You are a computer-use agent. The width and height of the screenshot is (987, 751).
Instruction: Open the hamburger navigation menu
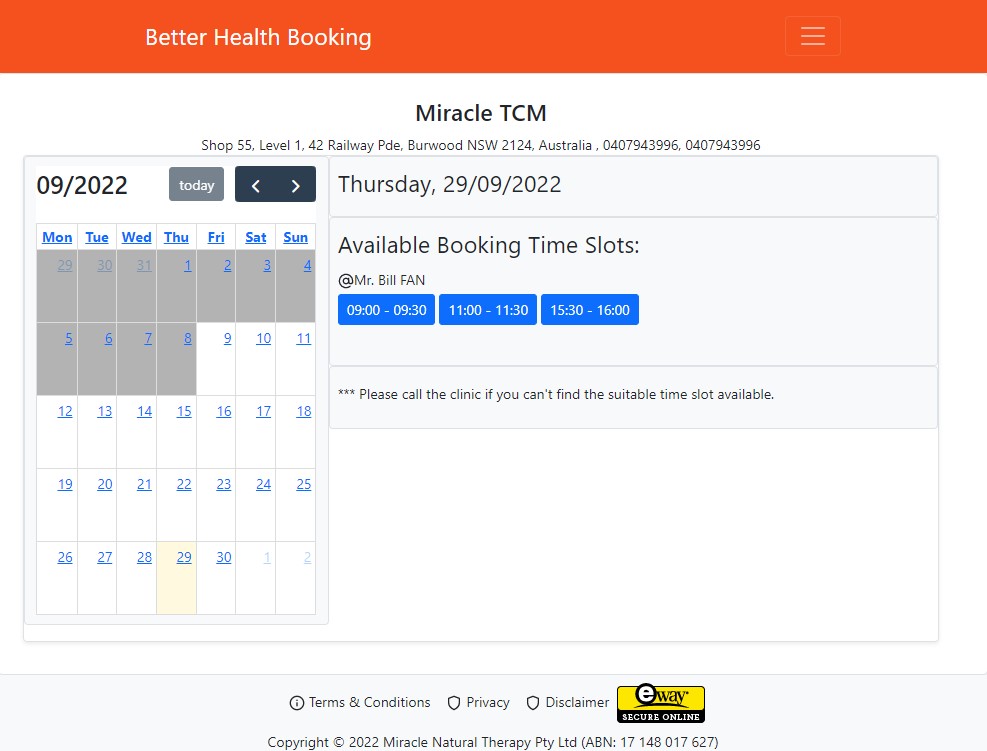812,36
